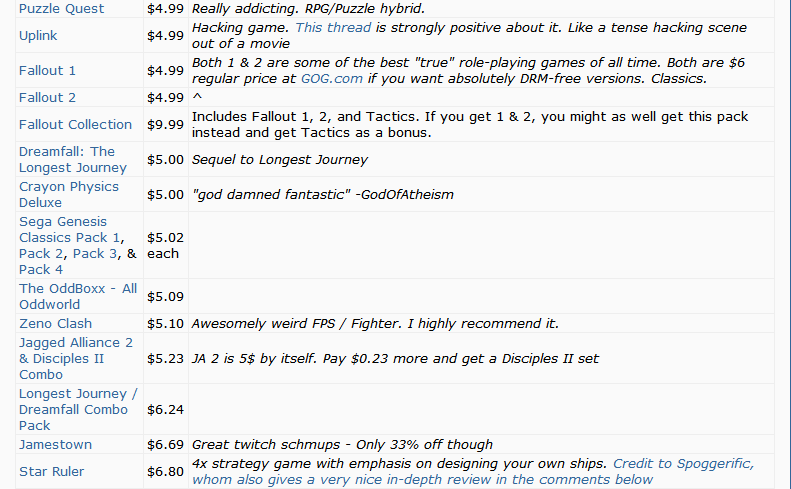Follow the 'Credit to Spoggerific' link

pyautogui.click(x=684, y=464)
